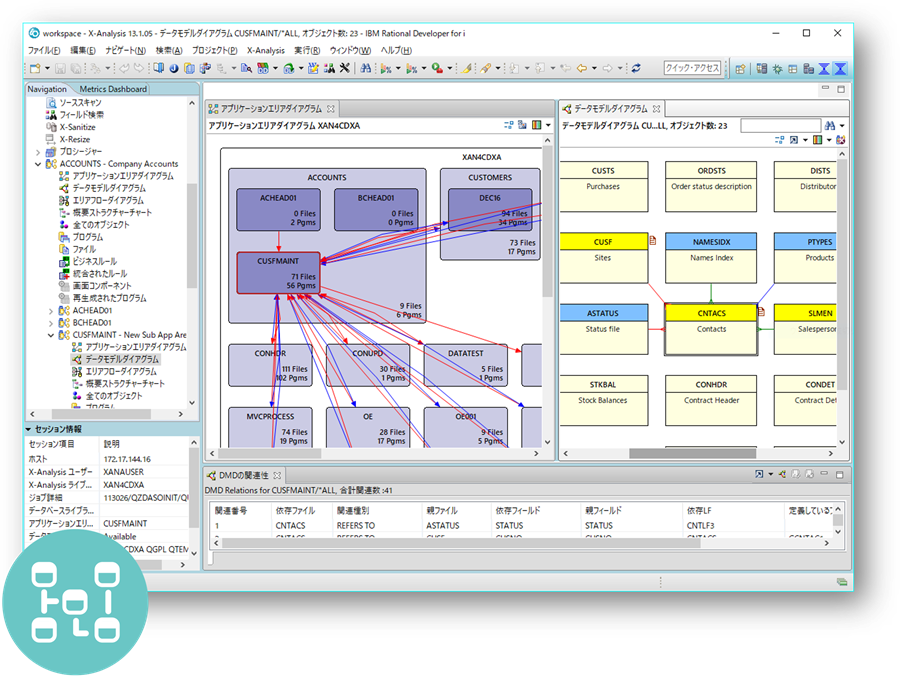Switch to the Metrics Dashboard tab
Viewport: 900px width, 676px height.
pos(113,89)
